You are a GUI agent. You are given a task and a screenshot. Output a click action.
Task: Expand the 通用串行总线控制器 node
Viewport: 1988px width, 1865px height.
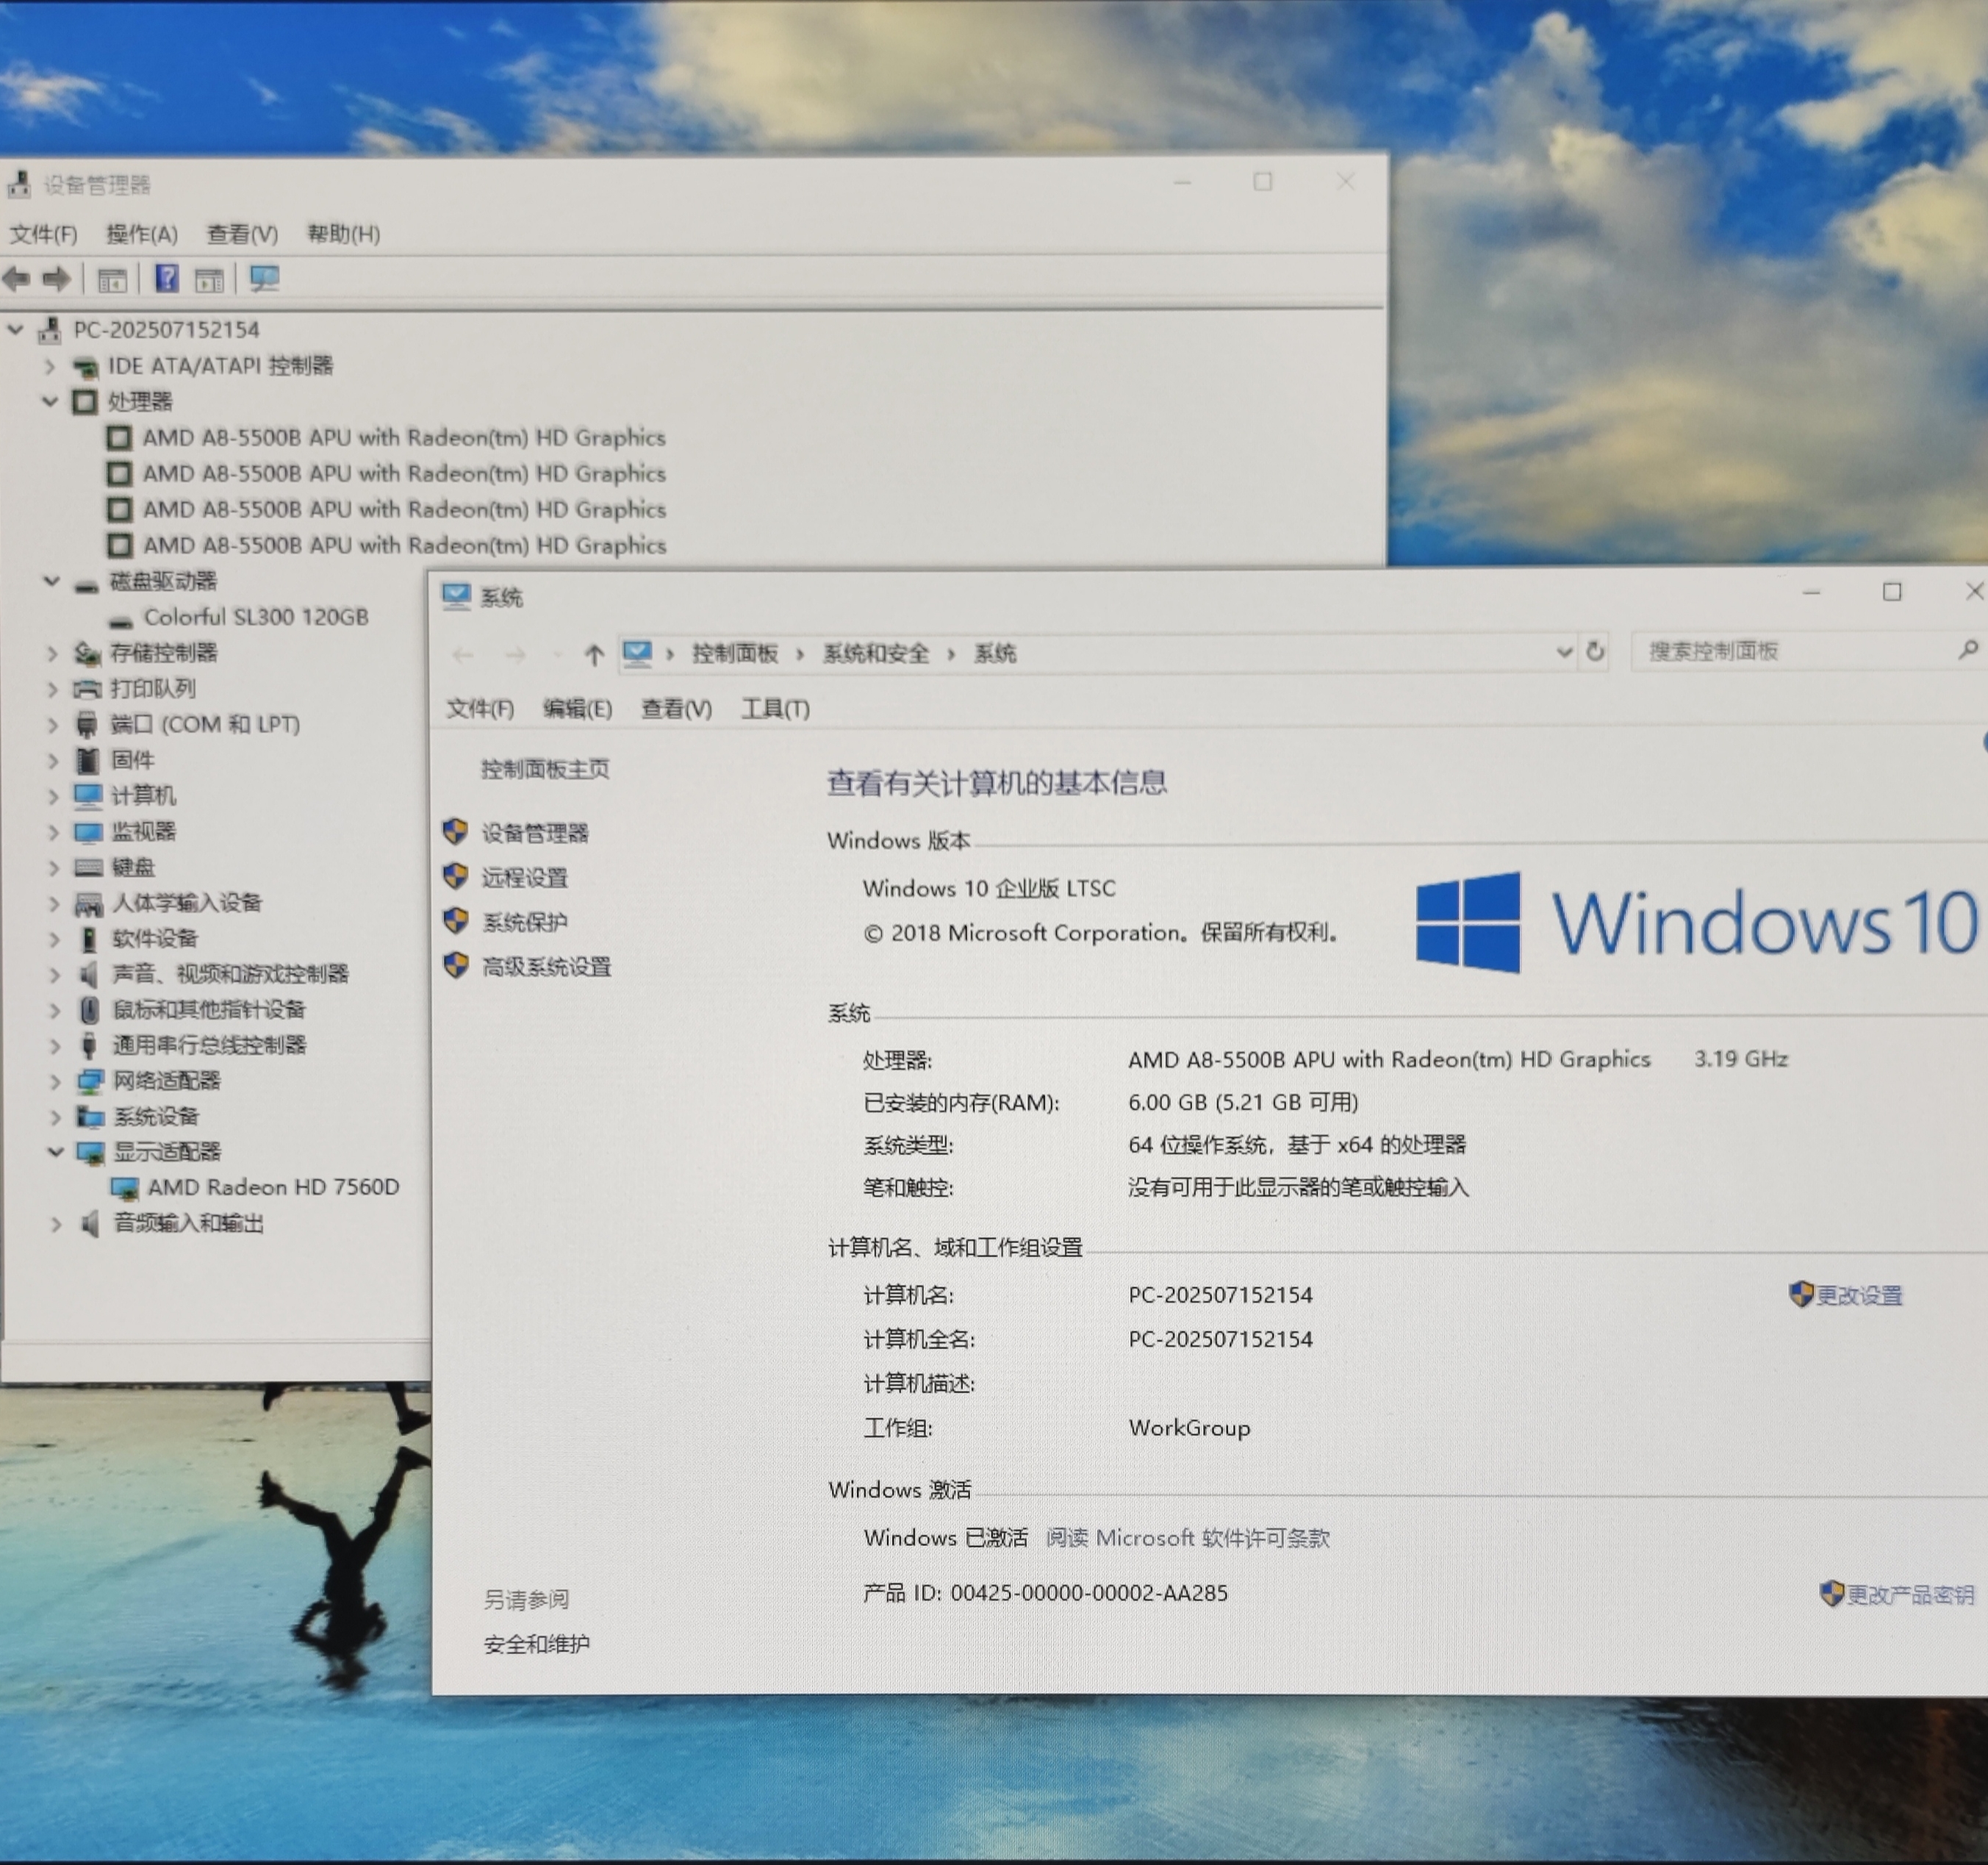55,1046
